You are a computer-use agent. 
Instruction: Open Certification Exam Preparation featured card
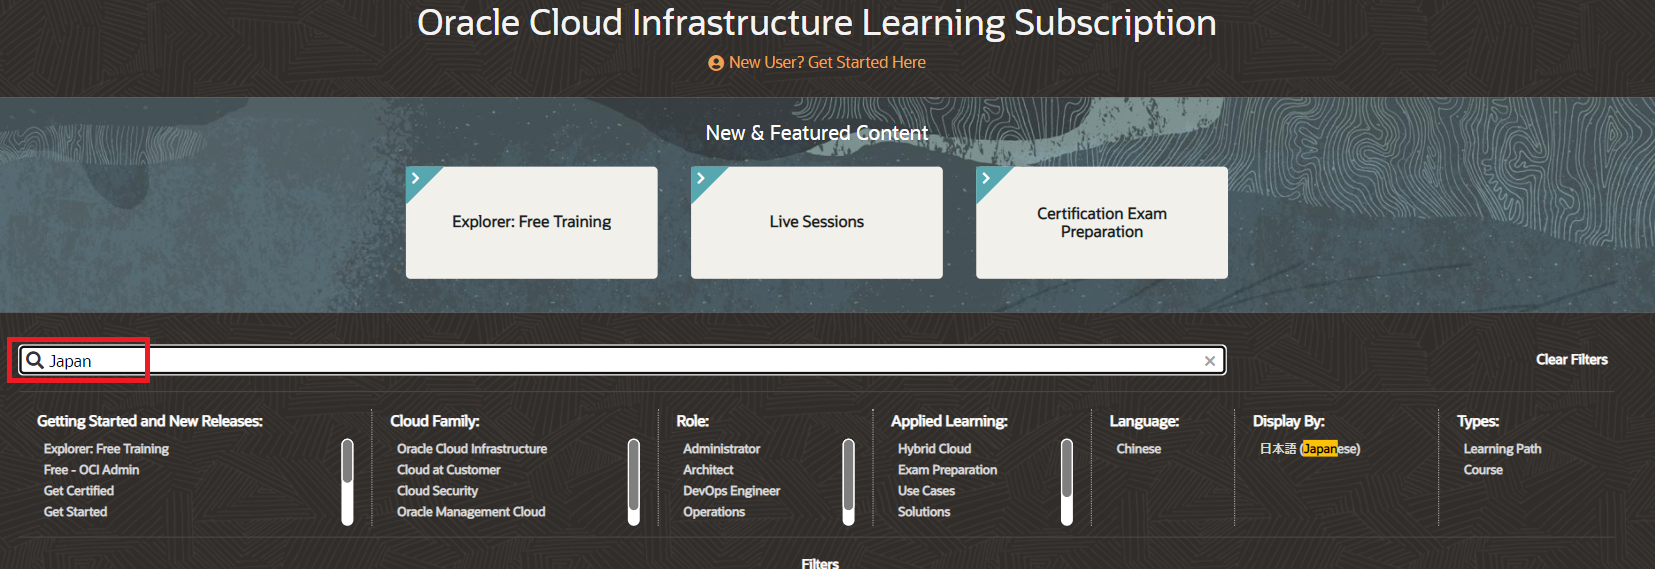pos(1102,222)
